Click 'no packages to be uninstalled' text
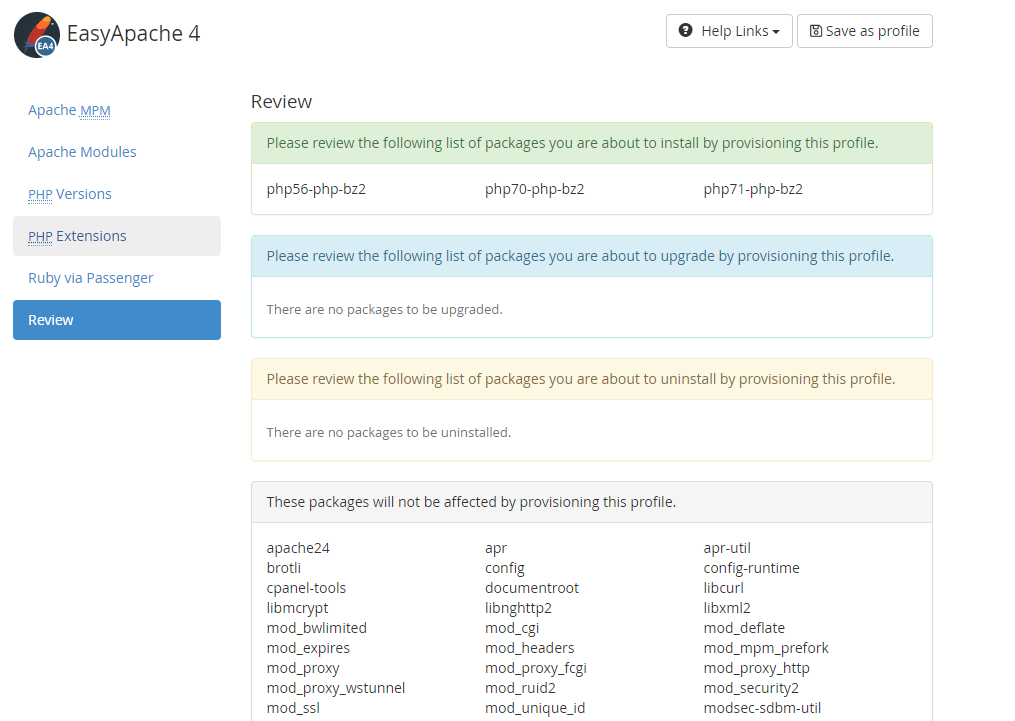Viewport: 1015px width, 721px height. 388,432
